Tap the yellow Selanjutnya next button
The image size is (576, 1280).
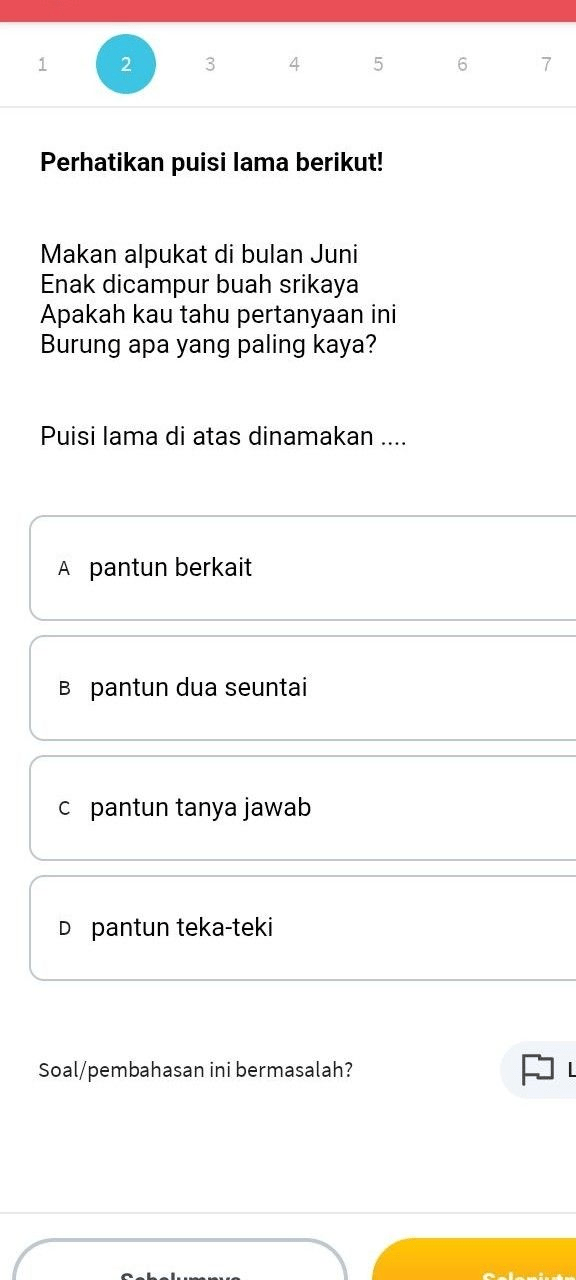474,1260
